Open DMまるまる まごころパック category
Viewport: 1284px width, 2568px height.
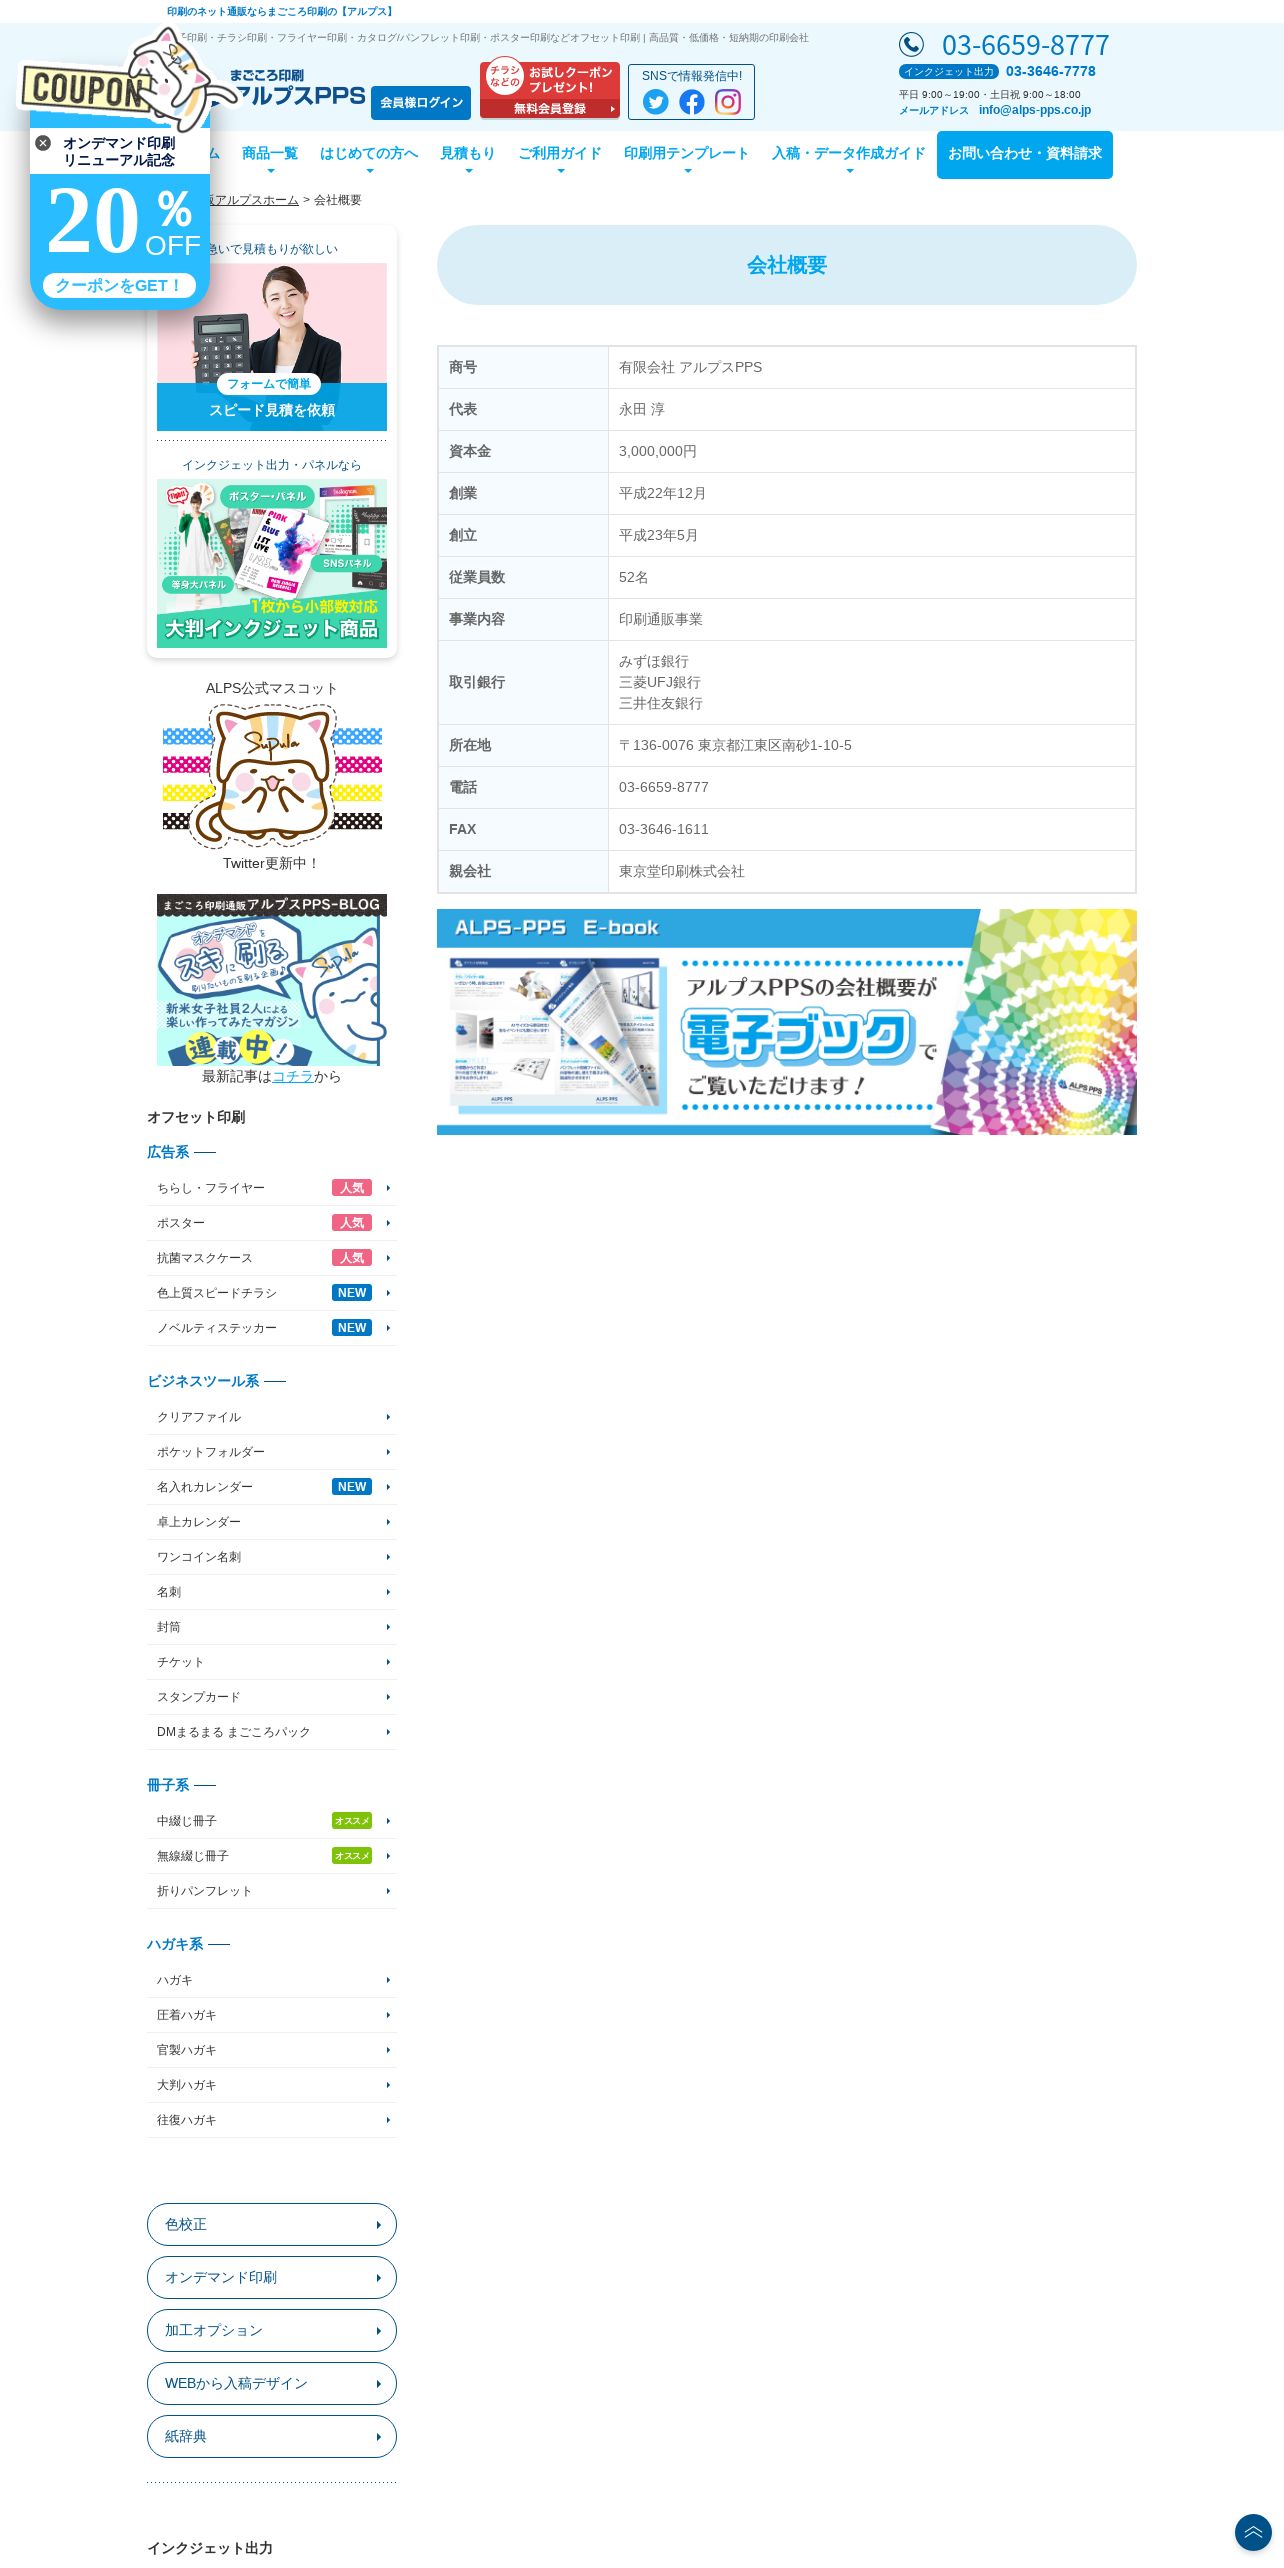tap(272, 1732)
